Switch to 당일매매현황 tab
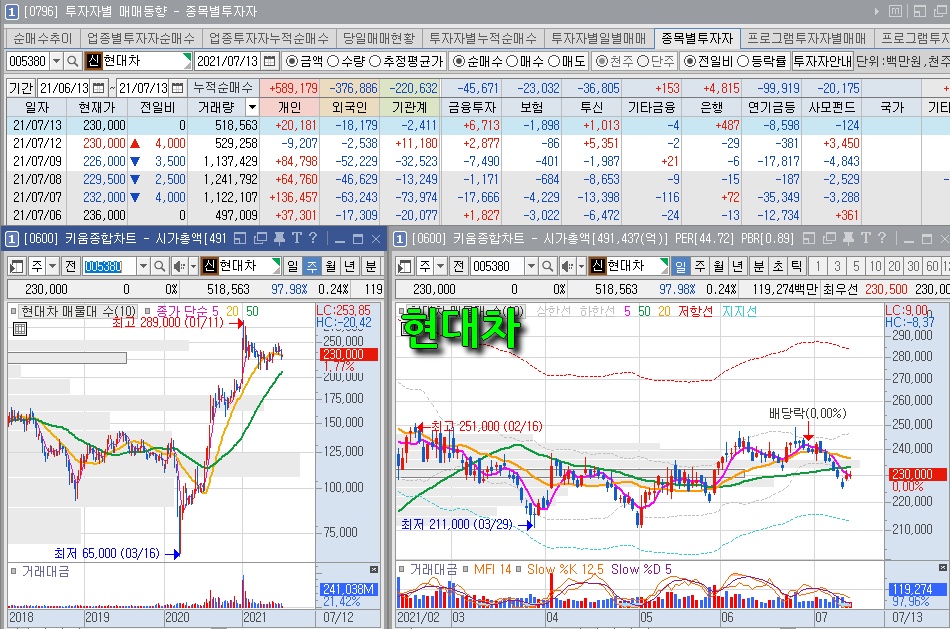The height and width of the screenshot is (629, 950). point(379,39)
